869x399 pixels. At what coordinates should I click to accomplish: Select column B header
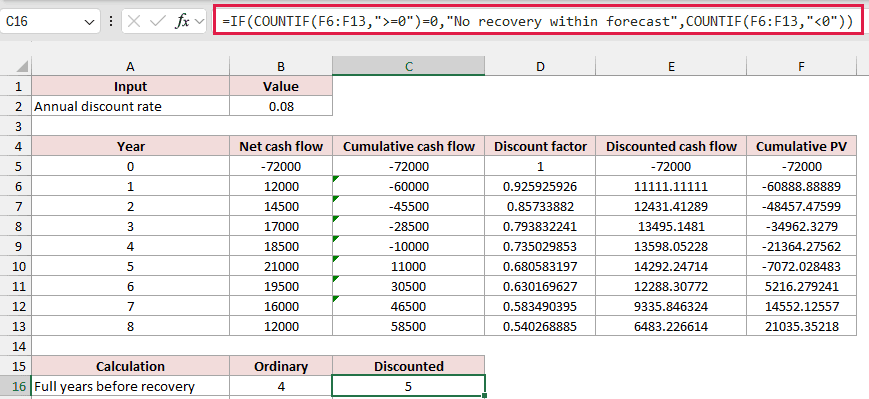pyautogui.click(x=281, y=66)
